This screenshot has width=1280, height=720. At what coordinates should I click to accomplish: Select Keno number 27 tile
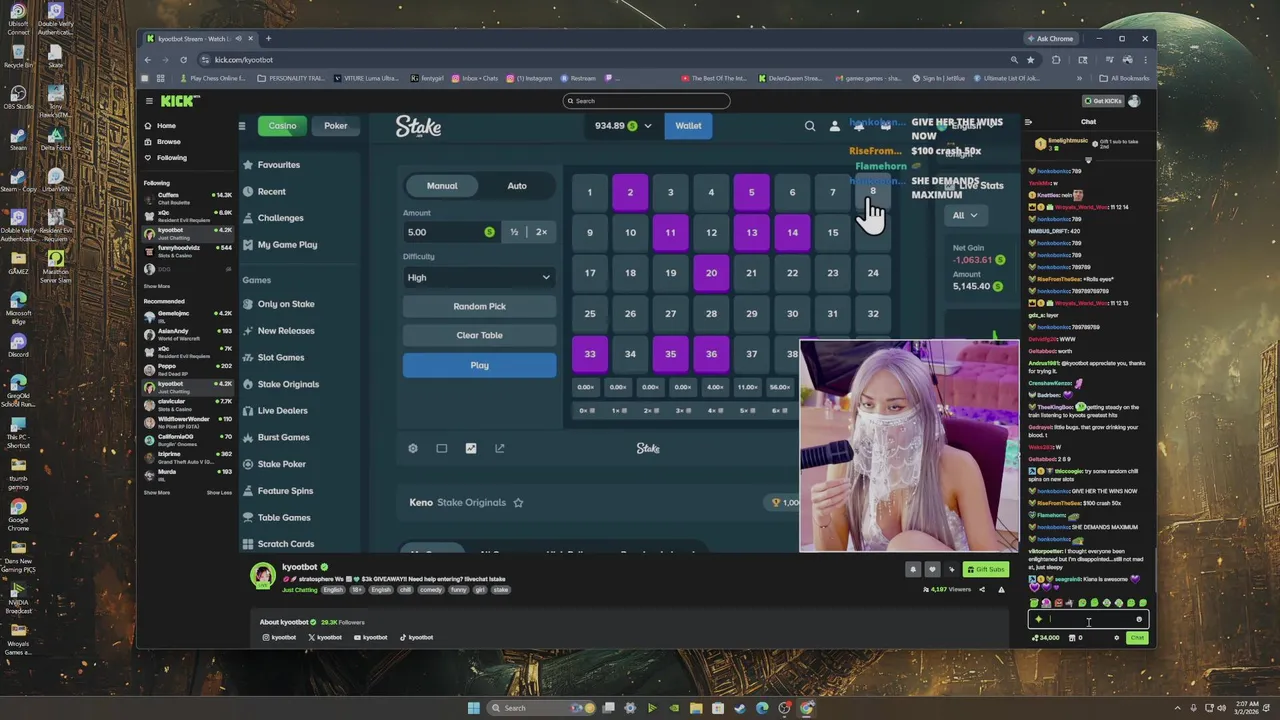click(671, 314)
